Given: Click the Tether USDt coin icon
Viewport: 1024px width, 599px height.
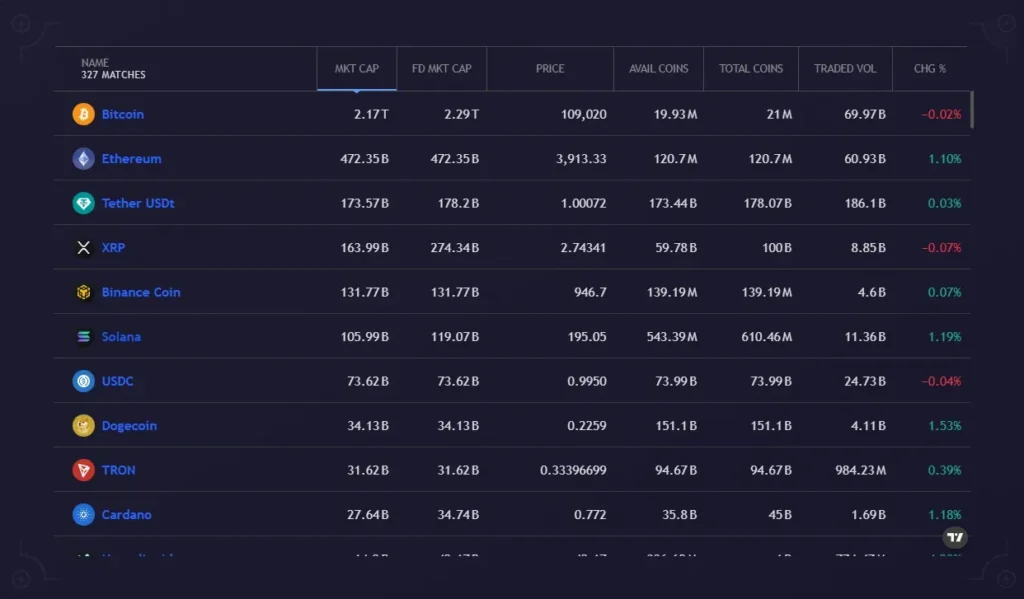Looking at the screenshot, I should pyautogui.click(x=84, y=202).
